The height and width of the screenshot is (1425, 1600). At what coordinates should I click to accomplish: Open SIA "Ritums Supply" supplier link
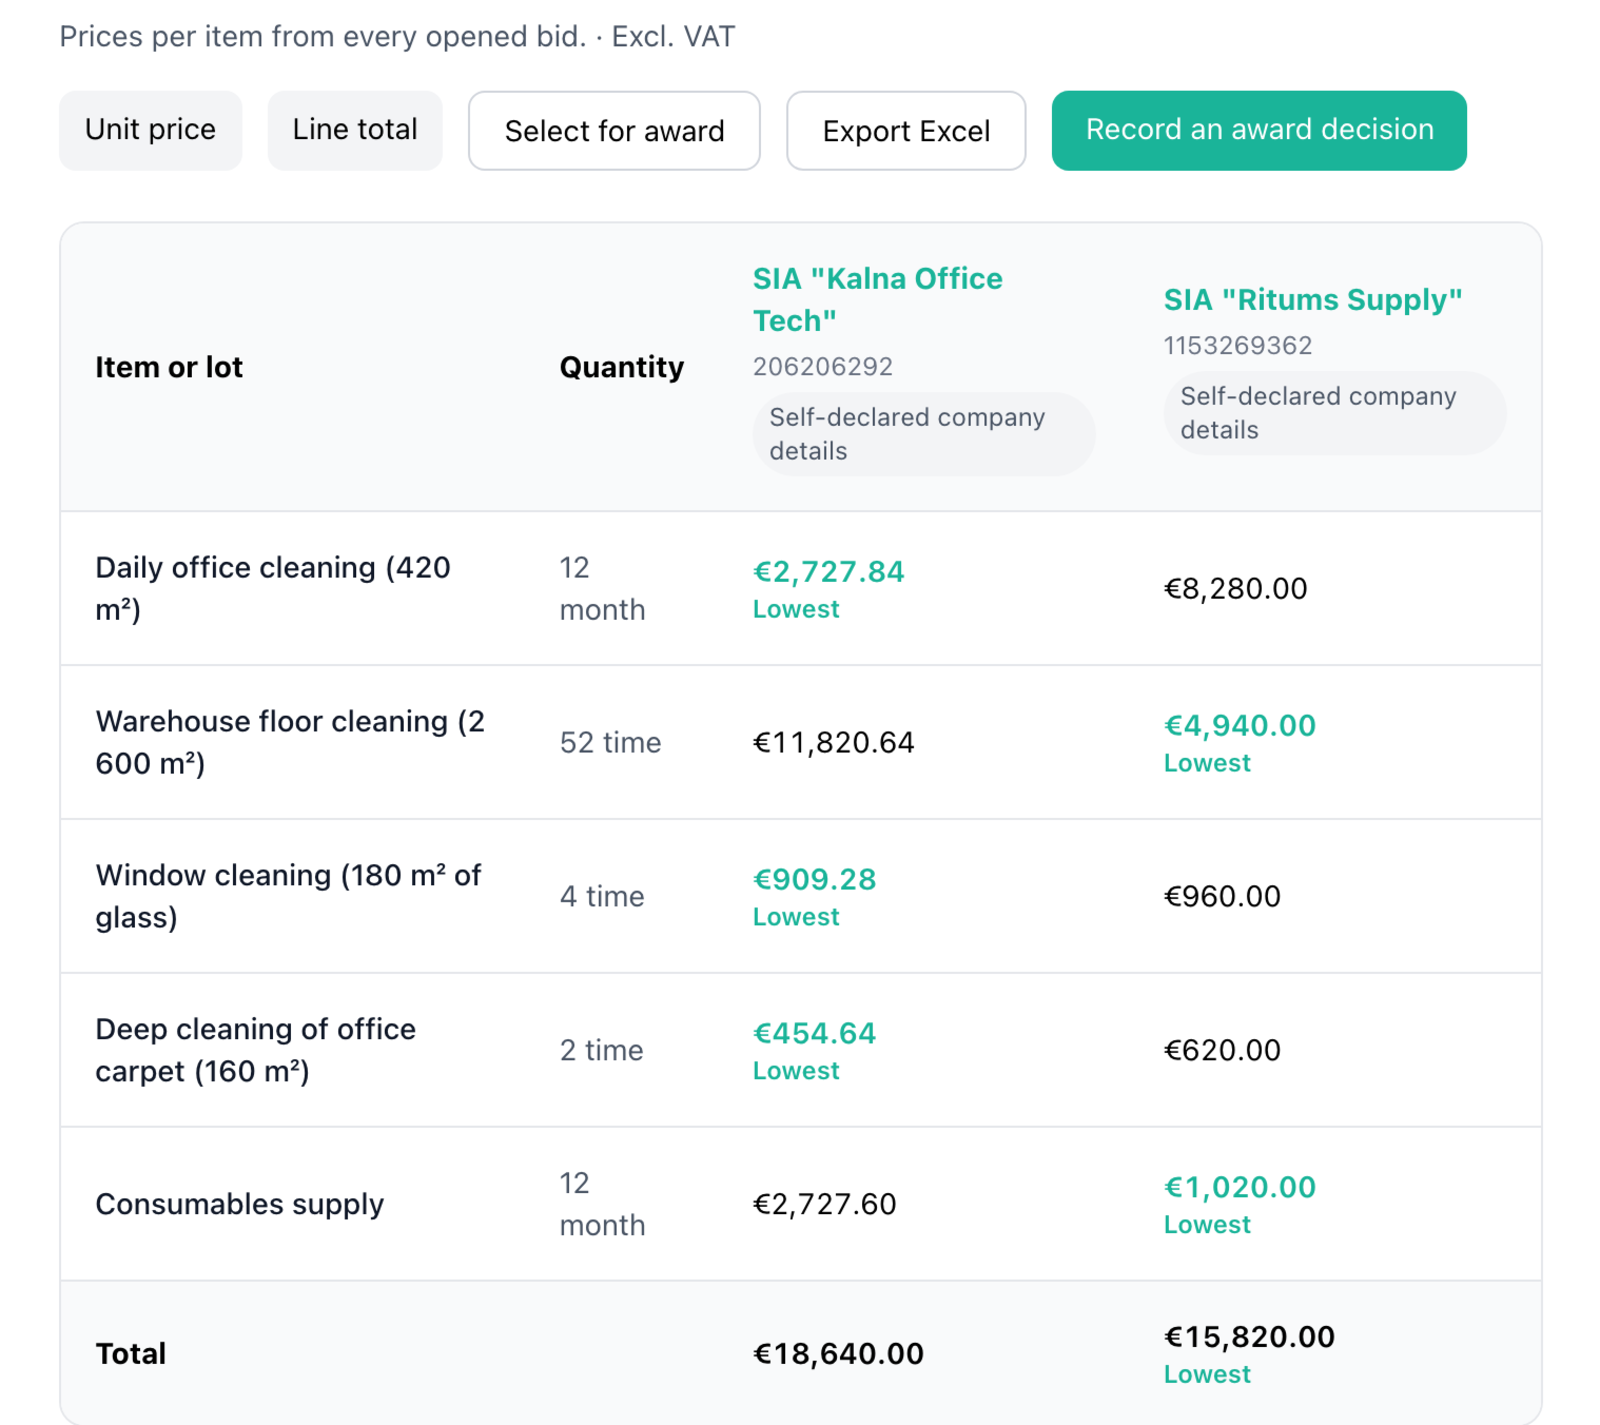(x=1313, y=300)
